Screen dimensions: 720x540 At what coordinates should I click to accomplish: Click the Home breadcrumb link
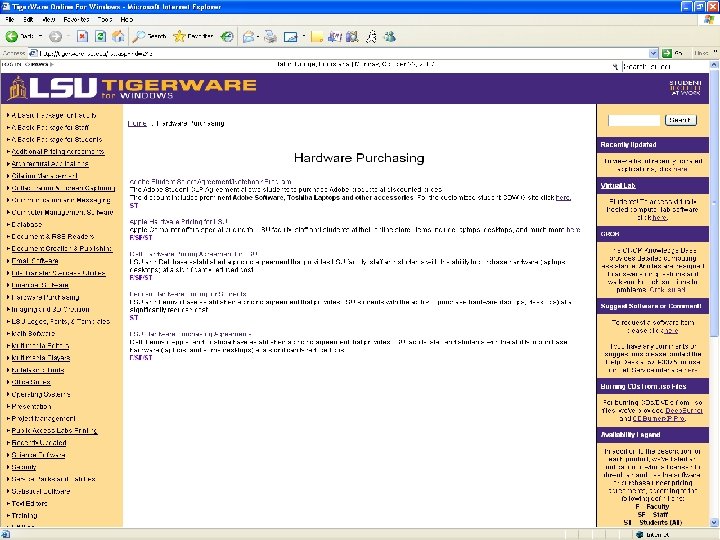pos(137,124)
